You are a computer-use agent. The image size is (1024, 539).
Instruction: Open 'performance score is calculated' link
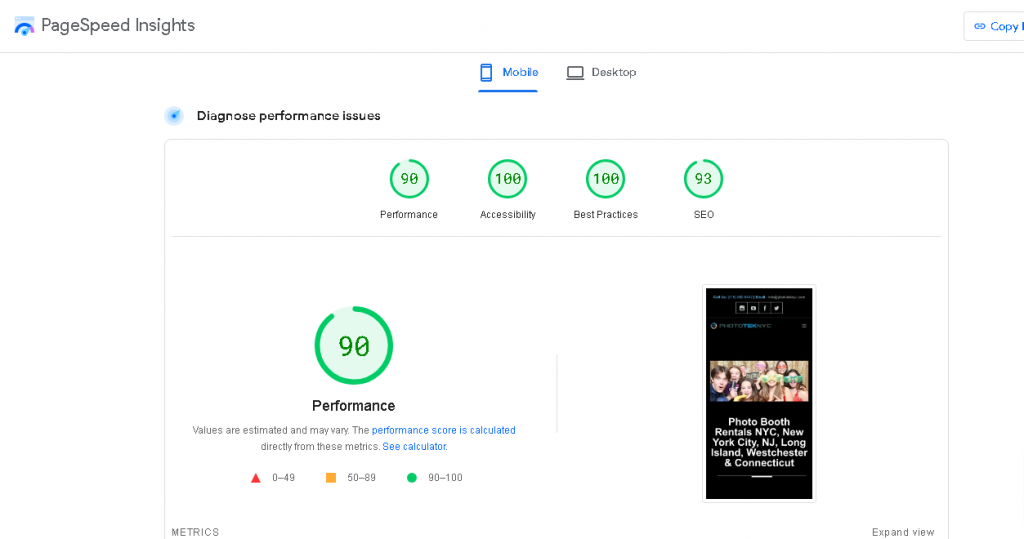click(443, 430)
